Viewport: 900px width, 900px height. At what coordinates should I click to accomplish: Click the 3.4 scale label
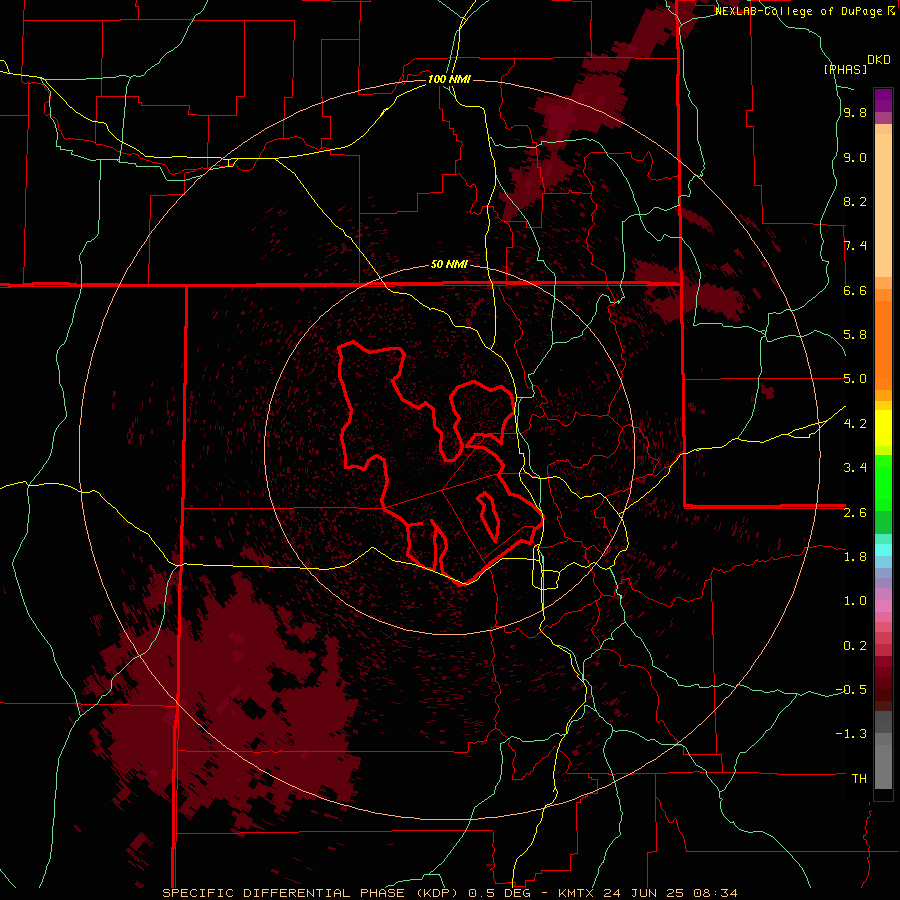pyautogui.click(x=855, y=468)
